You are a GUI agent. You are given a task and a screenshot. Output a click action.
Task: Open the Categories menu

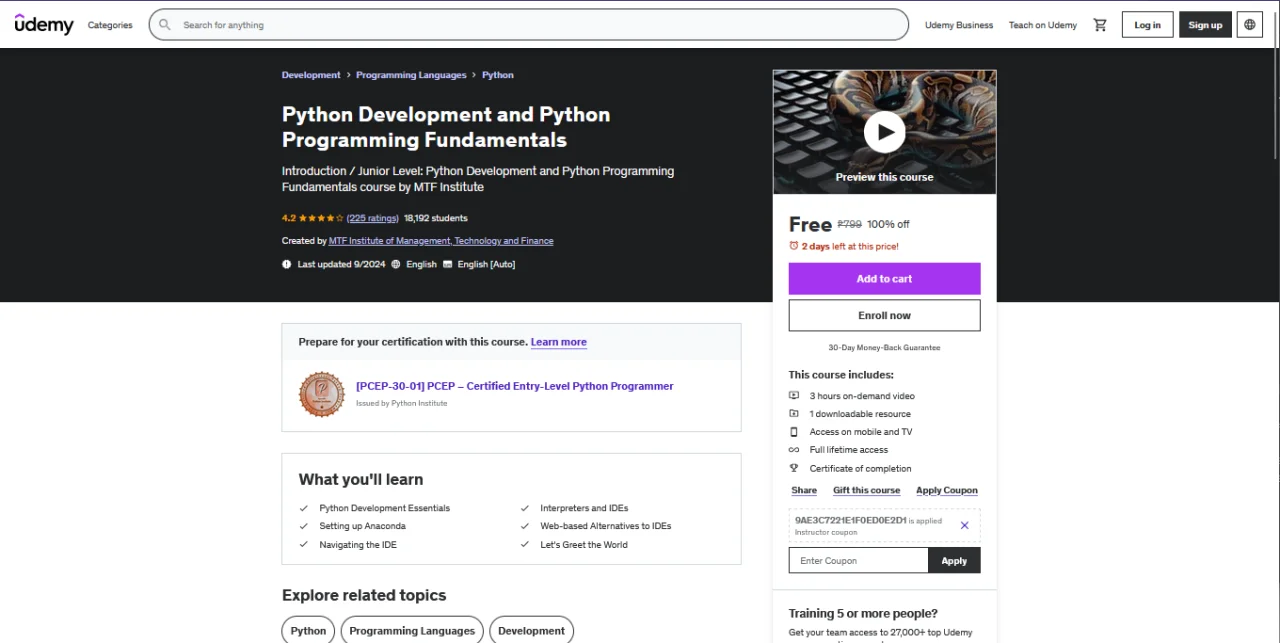[110, 25]
